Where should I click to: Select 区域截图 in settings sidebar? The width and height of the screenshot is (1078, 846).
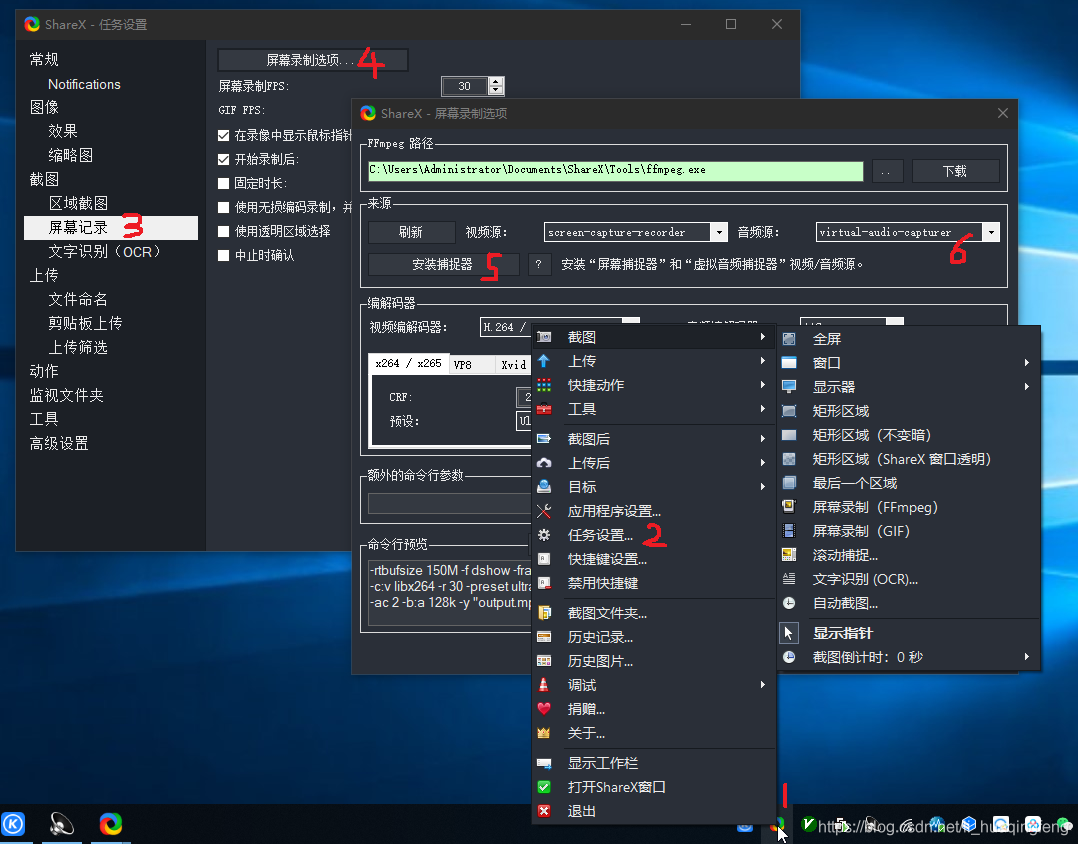pyautogui.click(x=78, y=203)
